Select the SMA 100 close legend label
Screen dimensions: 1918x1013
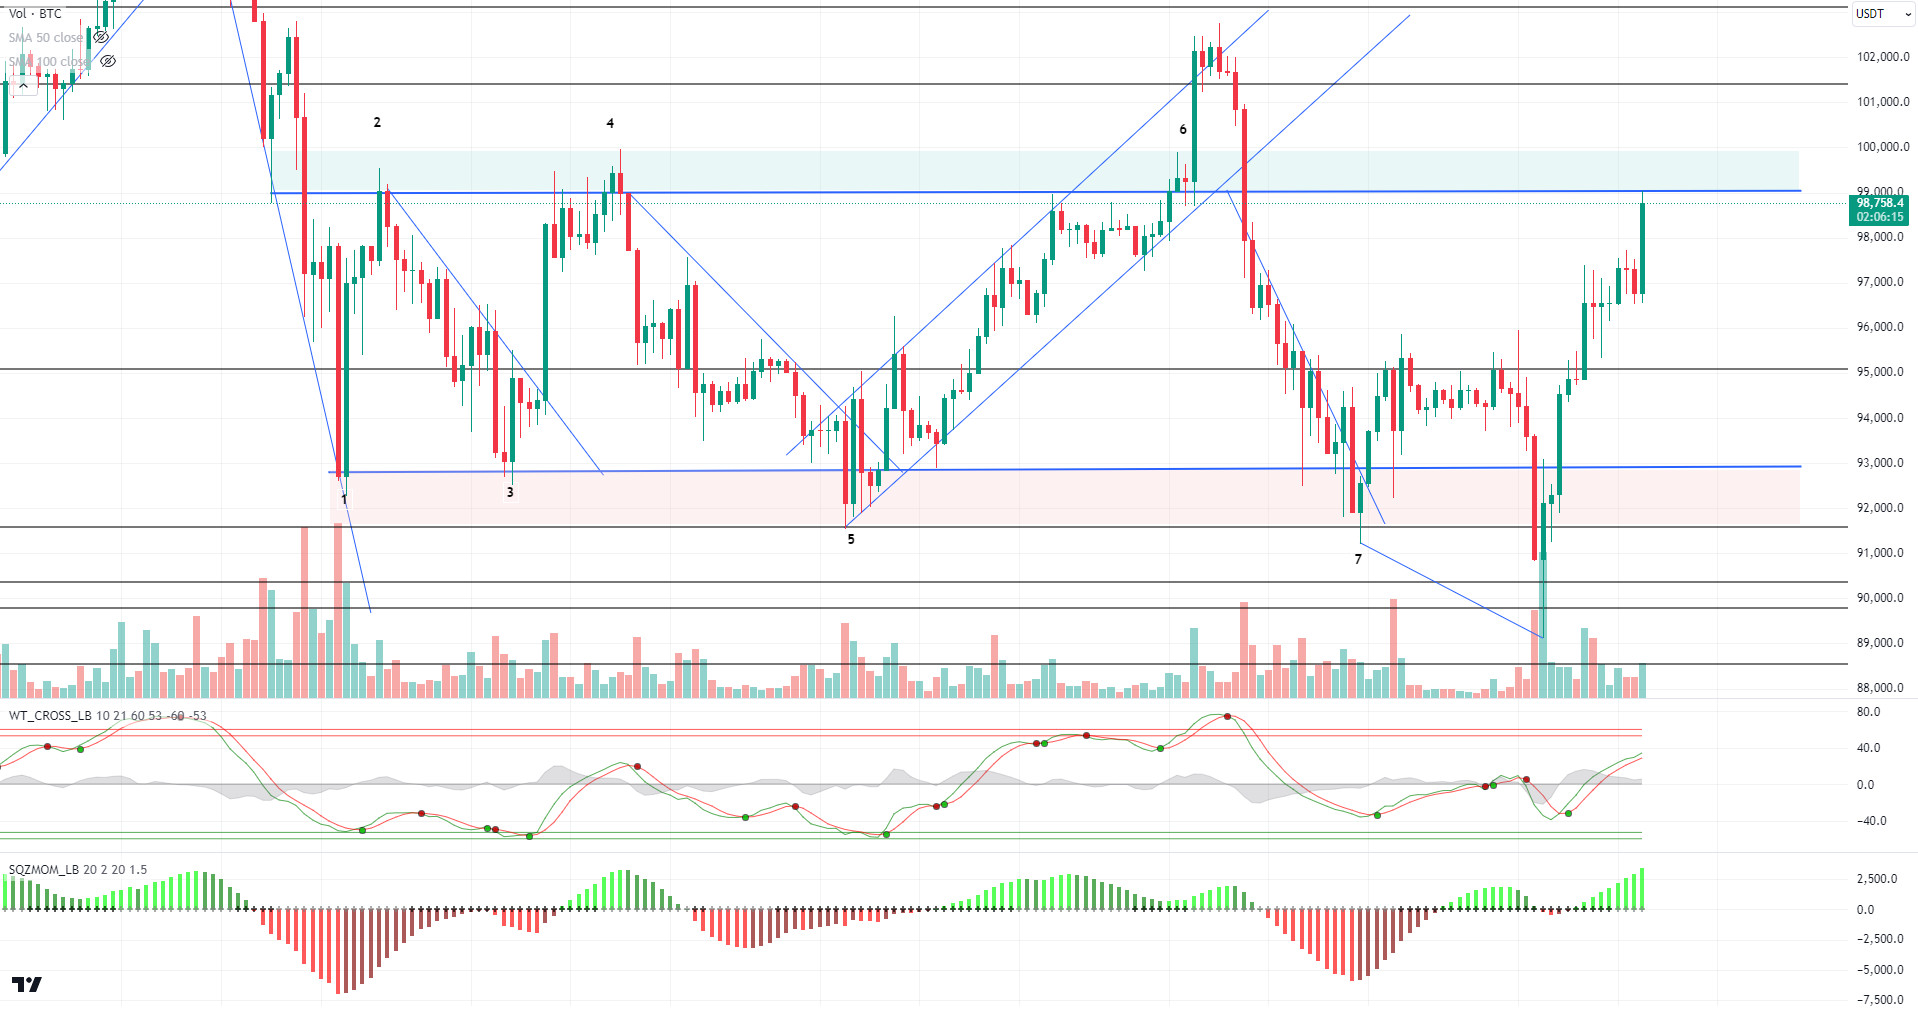point(50,62)
